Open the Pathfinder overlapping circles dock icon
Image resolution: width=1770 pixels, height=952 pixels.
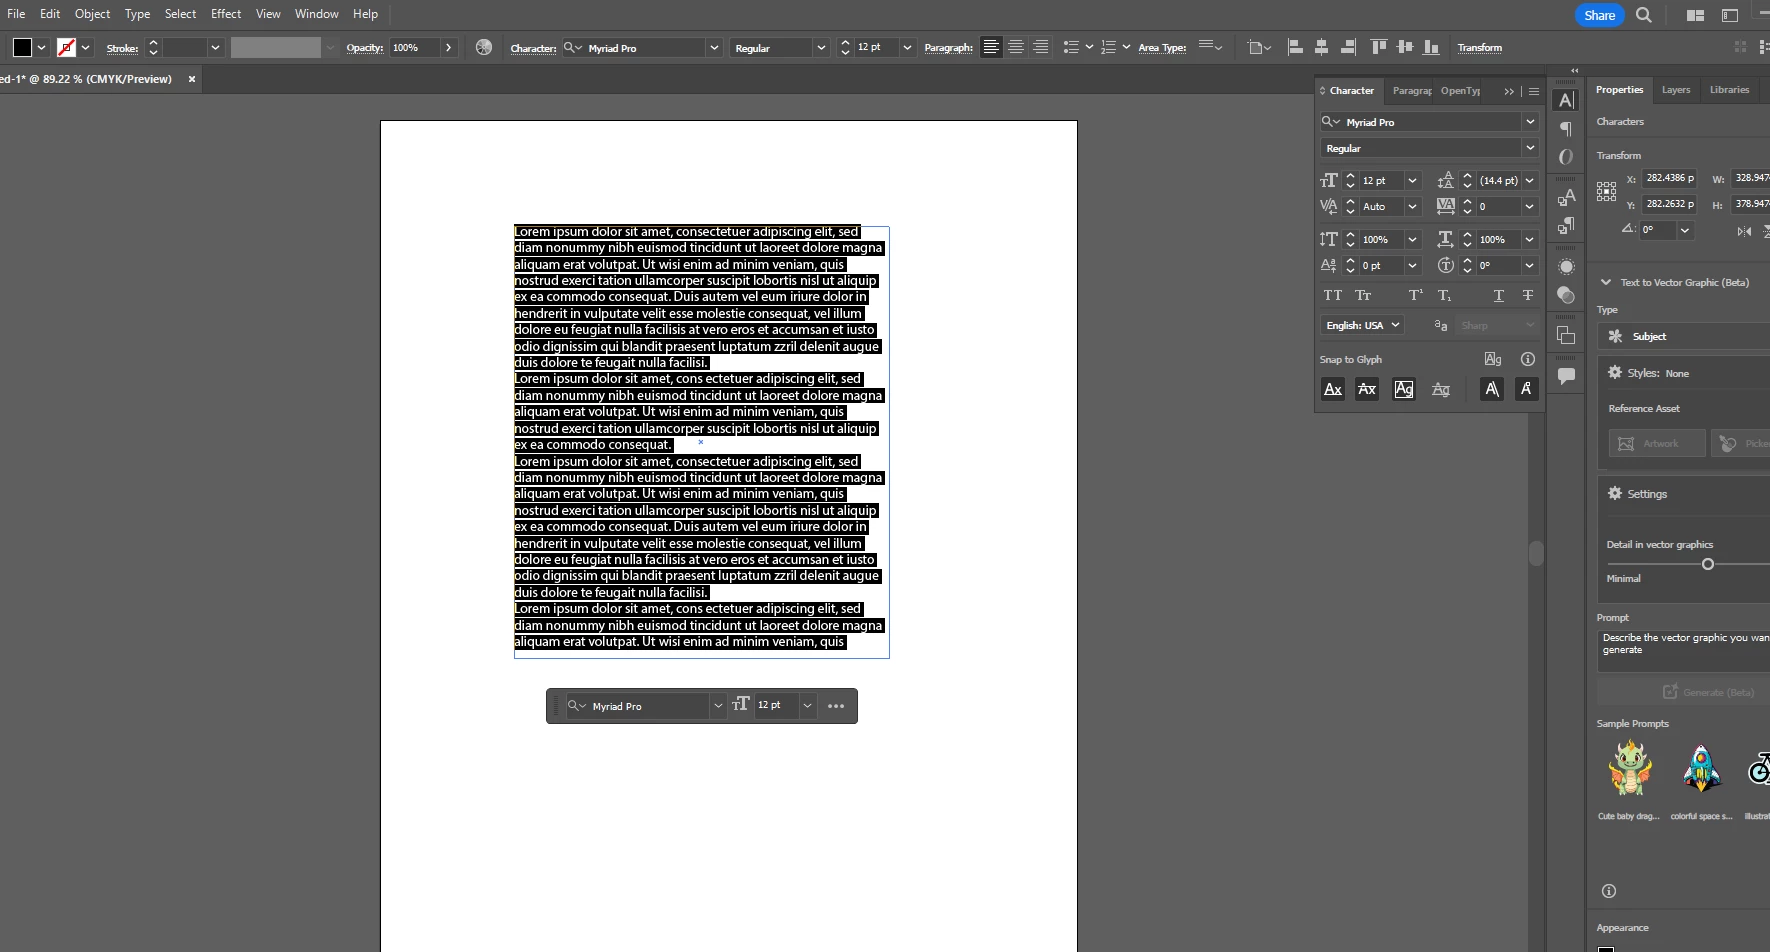(x=1566, y=295)
